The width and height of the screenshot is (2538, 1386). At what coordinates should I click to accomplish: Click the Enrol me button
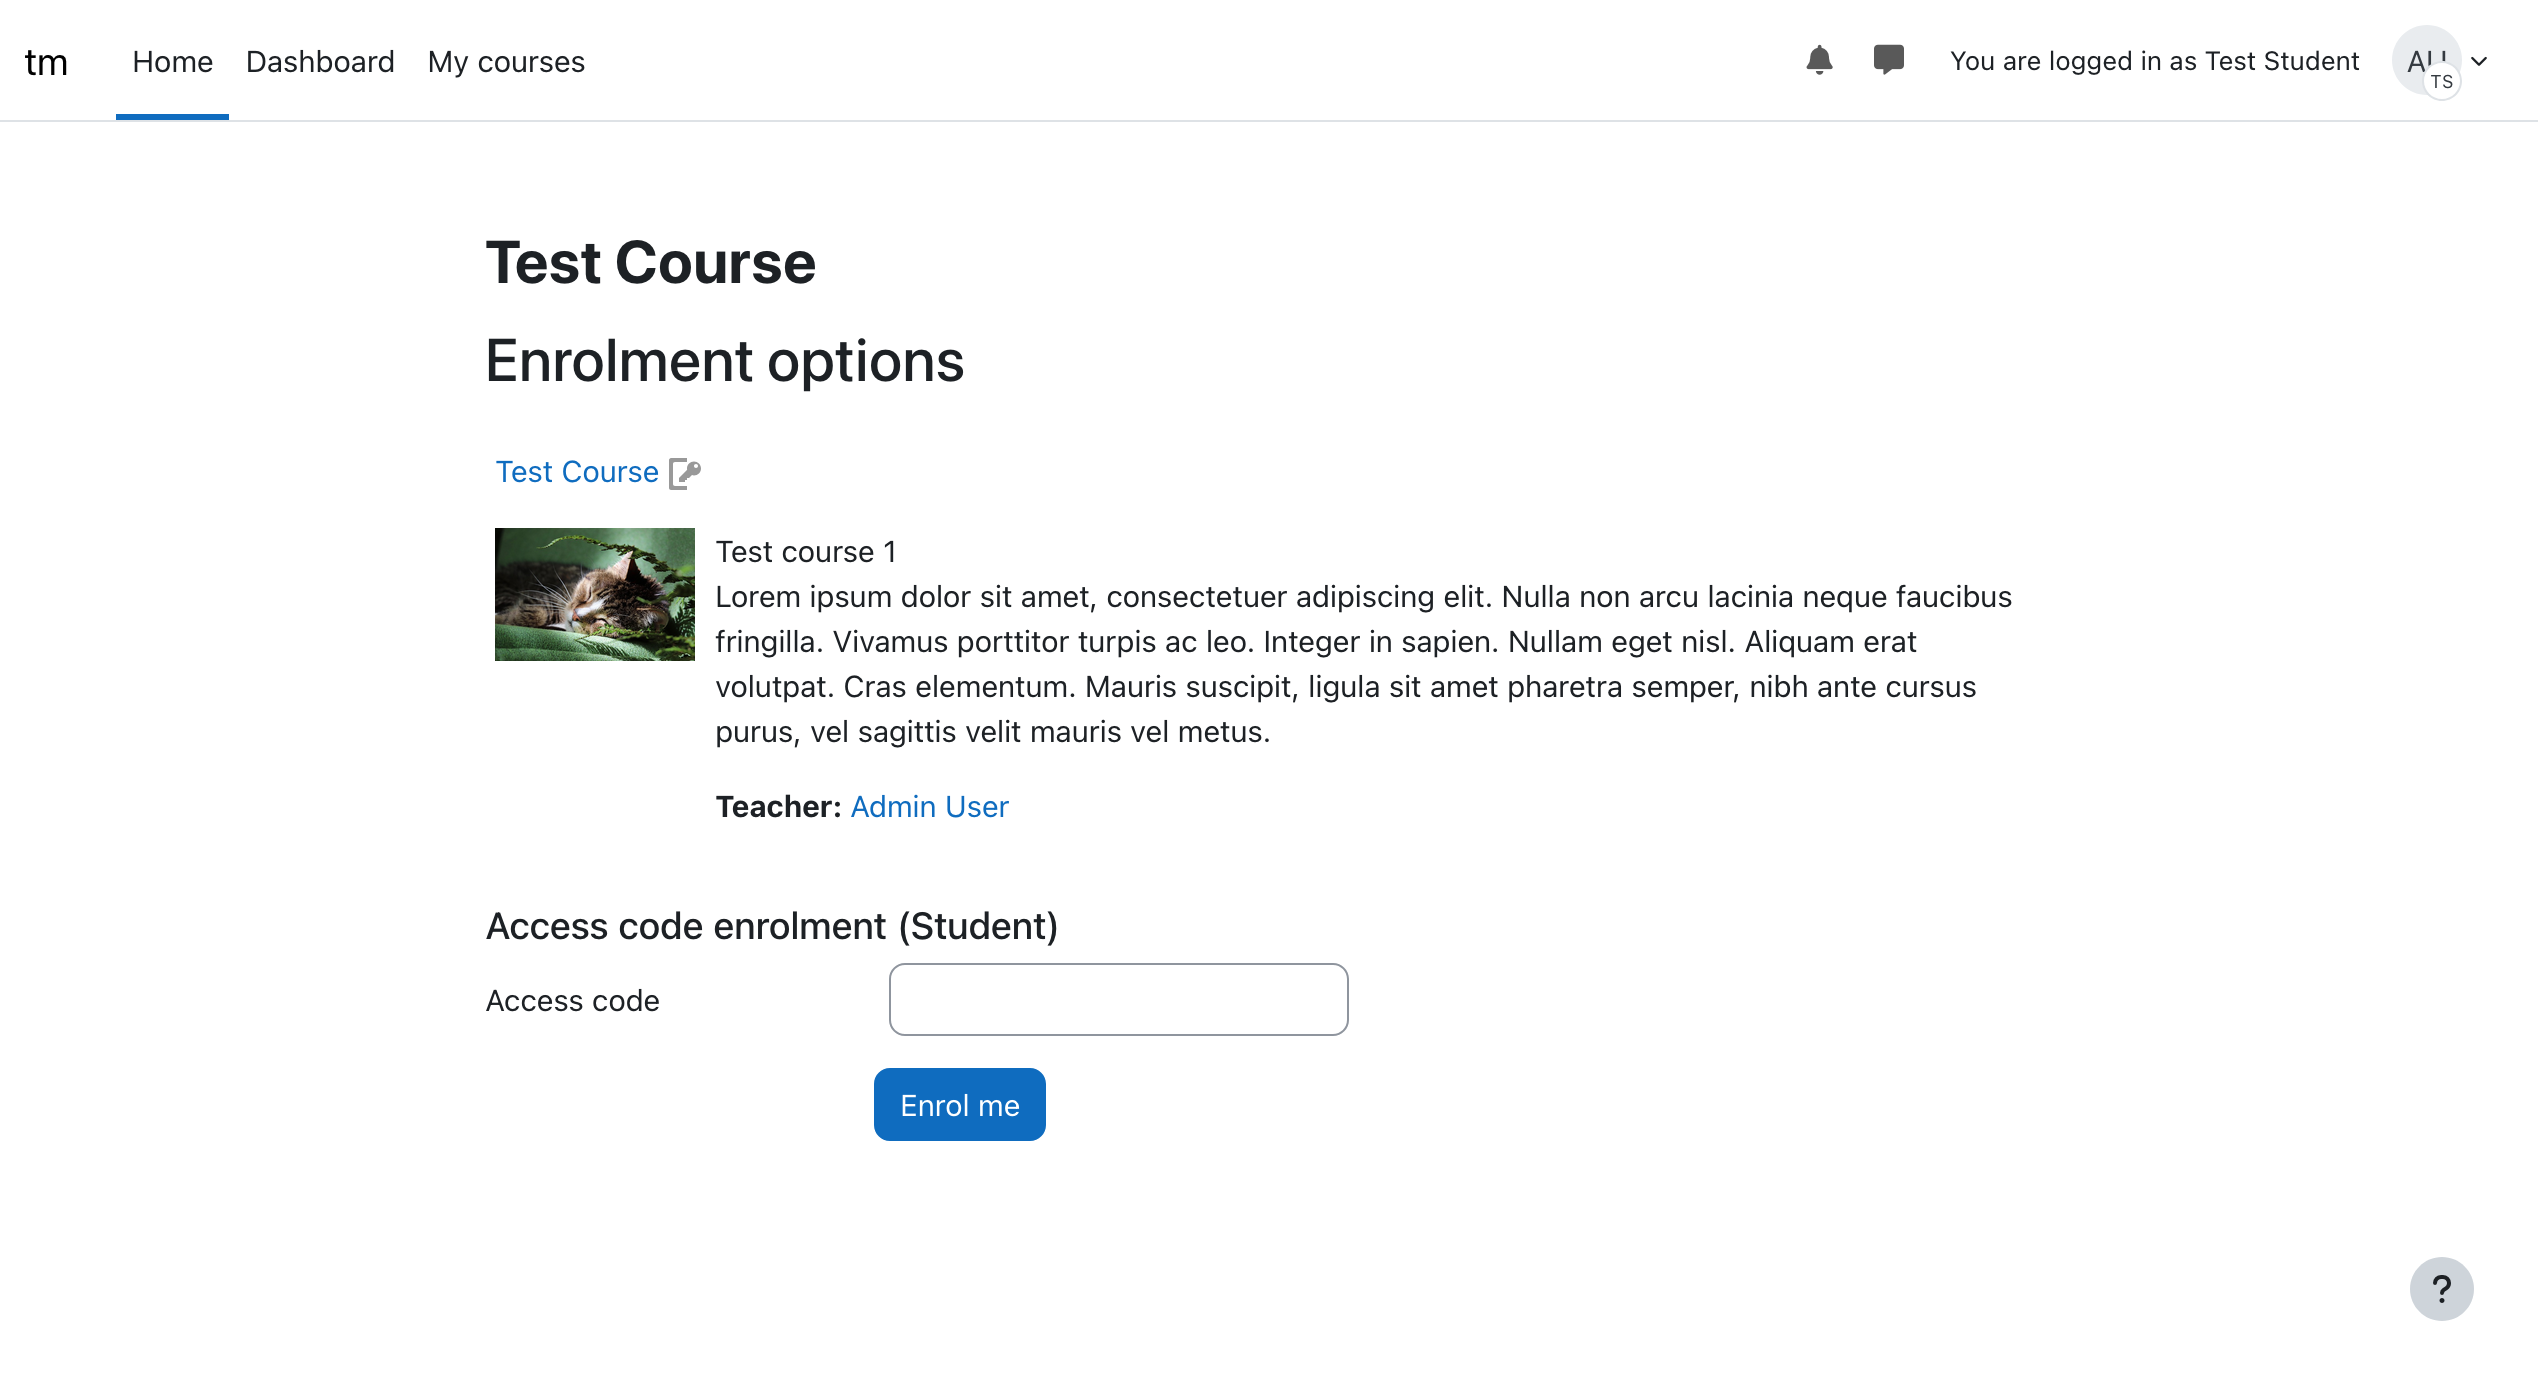click(x=959, y=1105)
